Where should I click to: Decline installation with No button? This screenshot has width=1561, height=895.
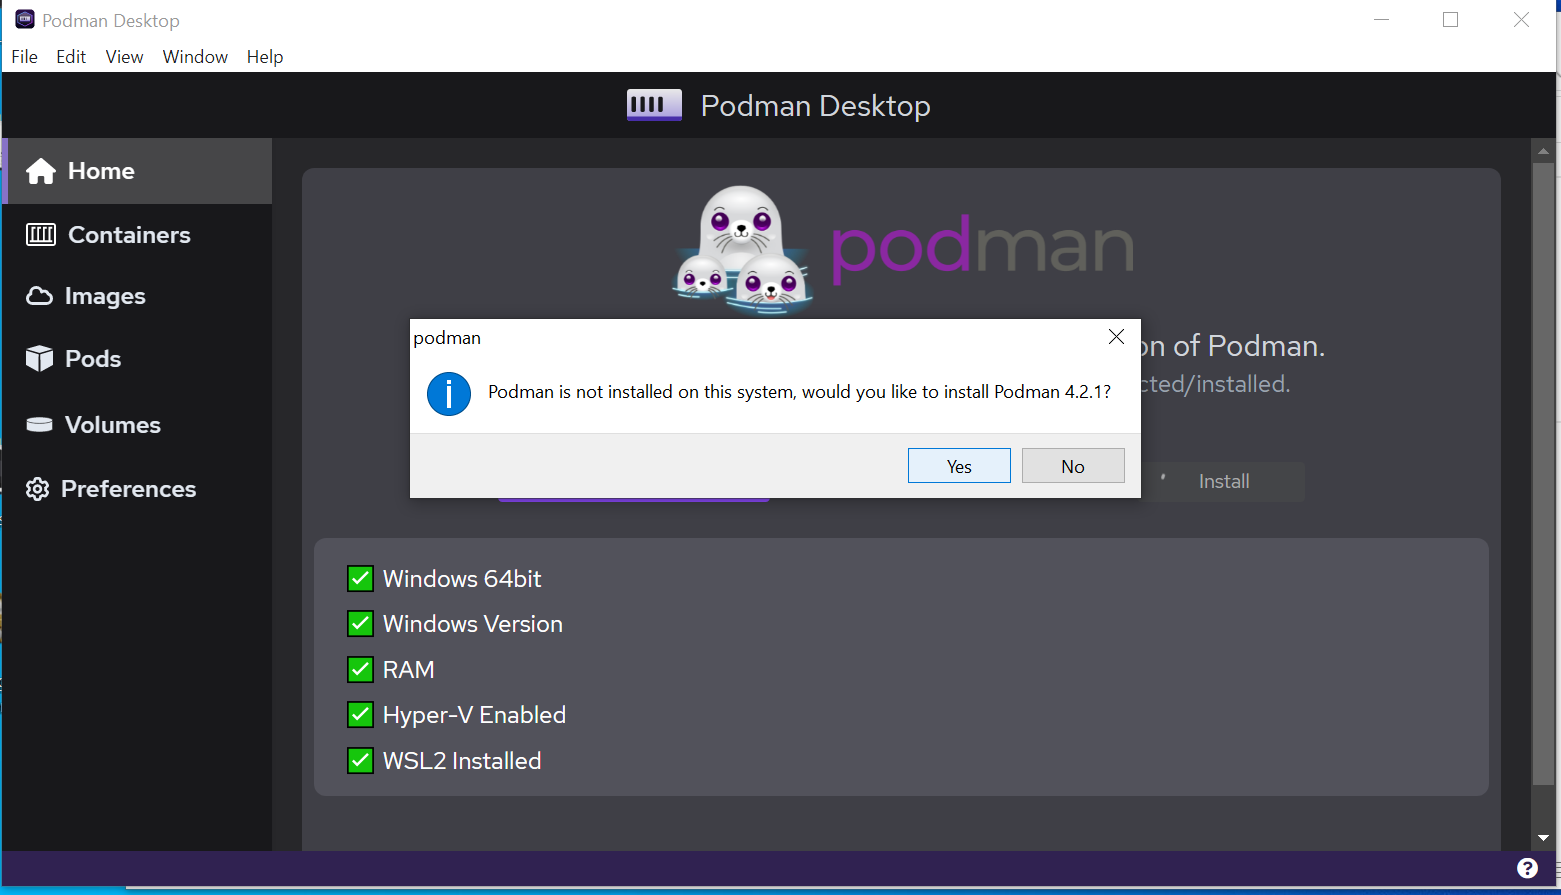pyautogui.click(x=1073, y=466)
